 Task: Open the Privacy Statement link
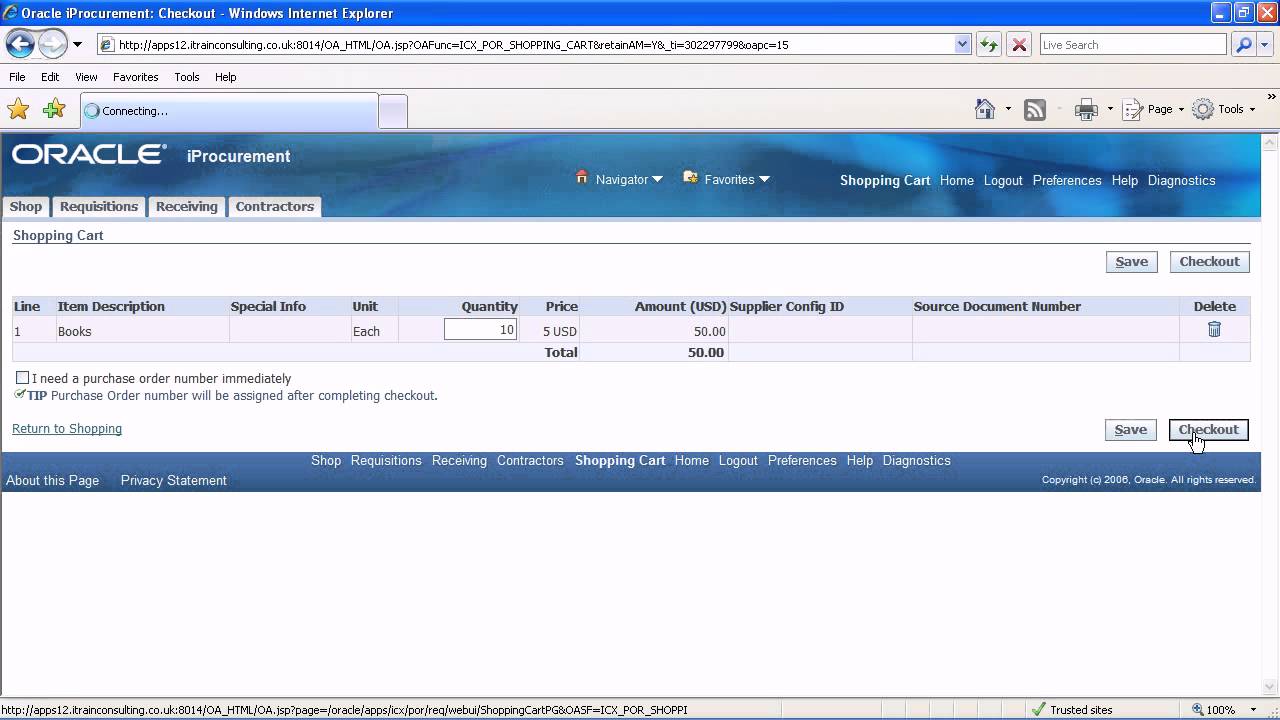pyautogui.click(x=174, y=480)
